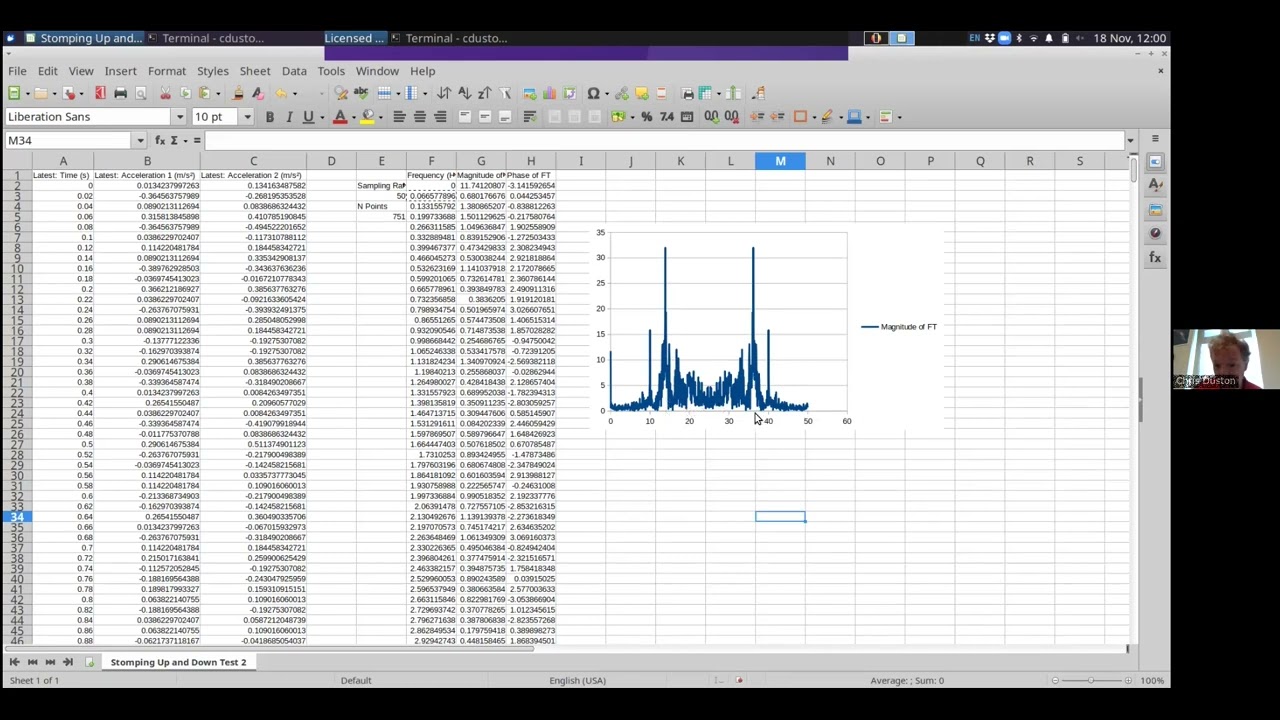This screenshot has width=1280, height=720.
Task: Open the Sheet menu
Action: (255, 71)
